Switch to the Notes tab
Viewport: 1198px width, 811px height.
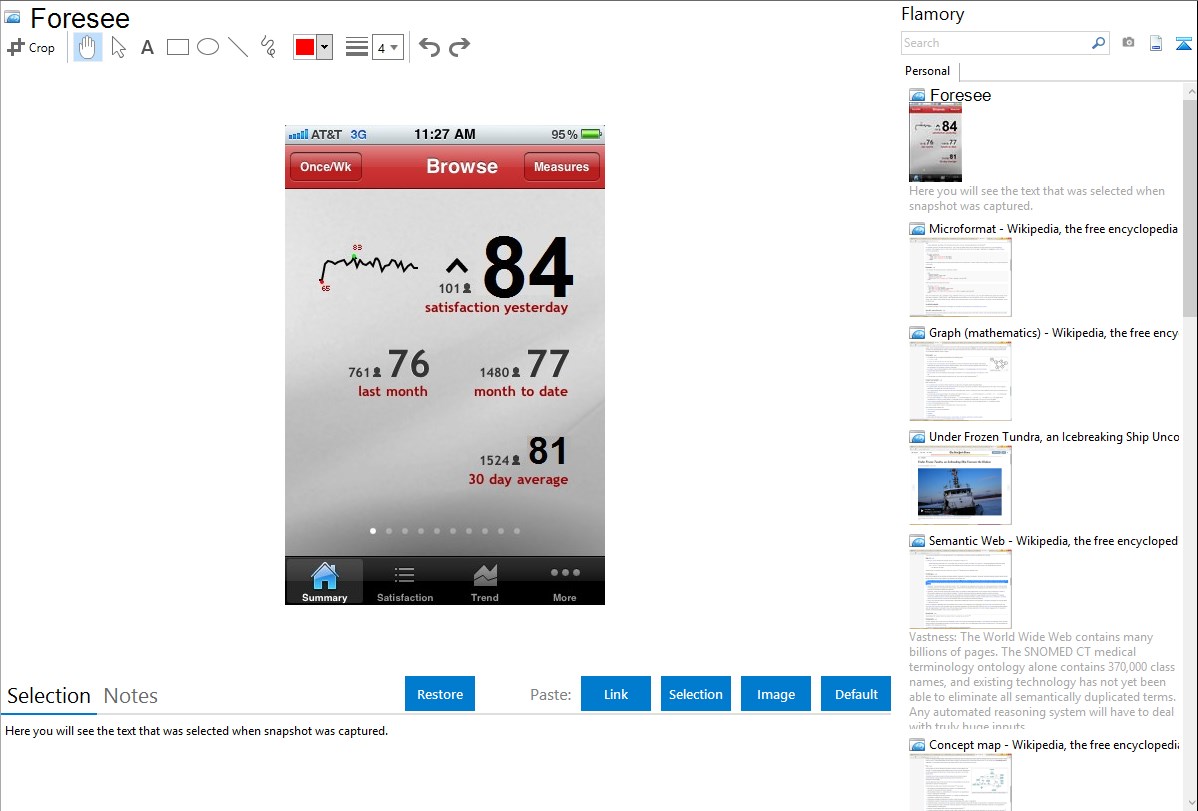click(131, 696)
